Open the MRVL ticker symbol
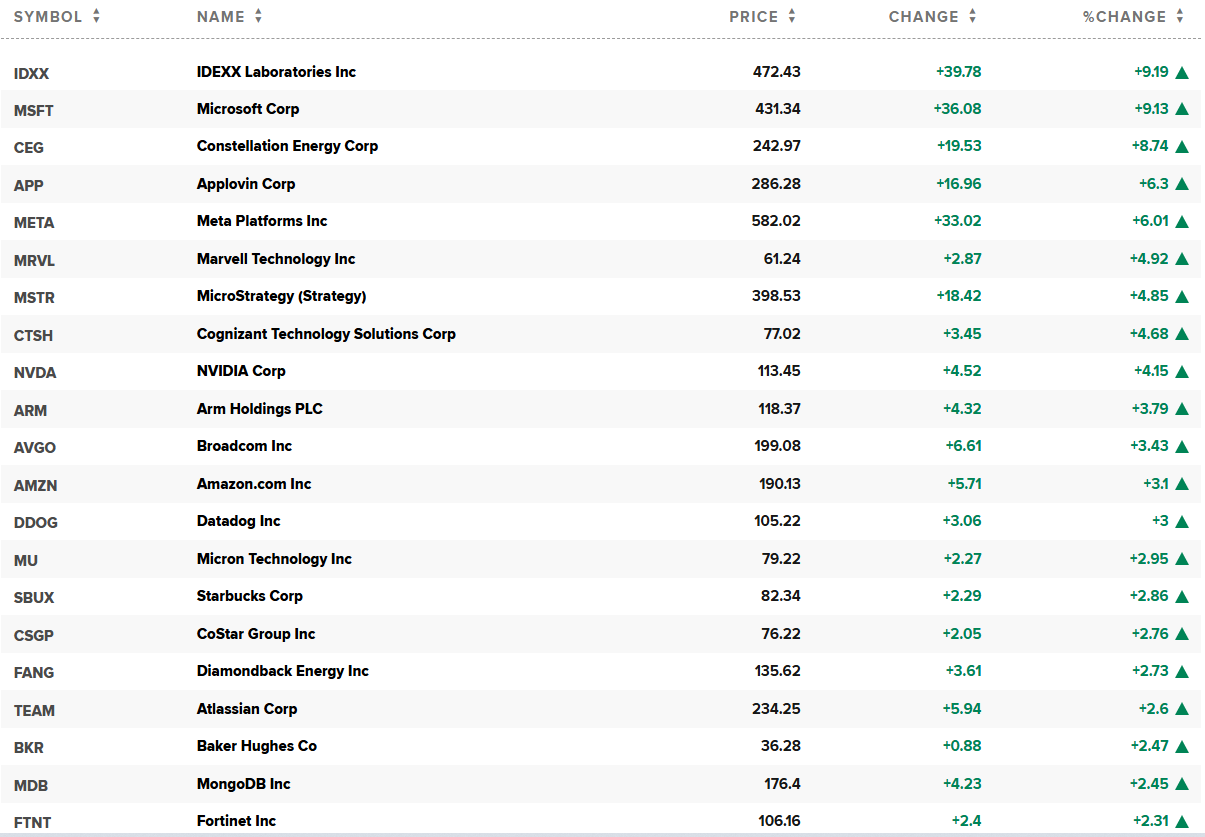Viewport: 1205px width, 837px height. click(34, 260)
